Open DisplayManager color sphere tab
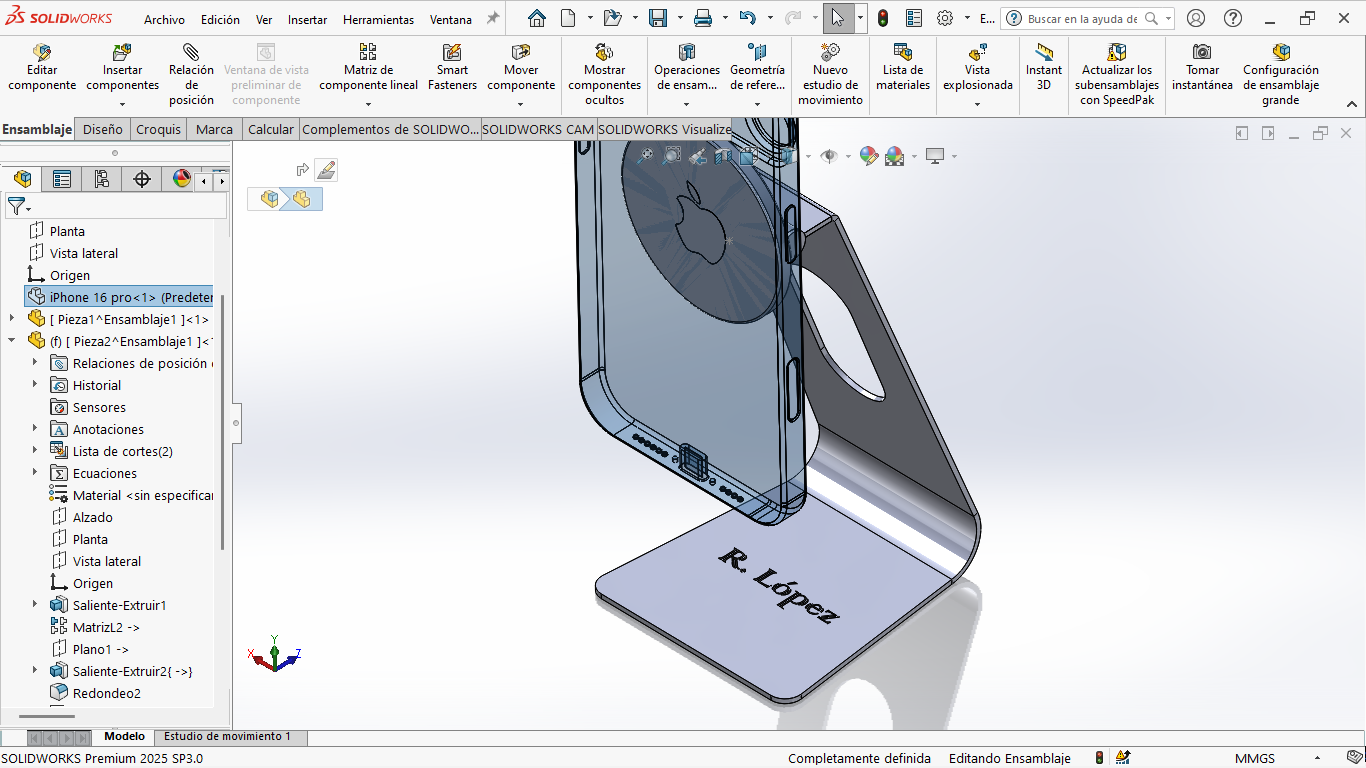The height and width of the screenshot is (768, 1366). (x=181, y=179)
